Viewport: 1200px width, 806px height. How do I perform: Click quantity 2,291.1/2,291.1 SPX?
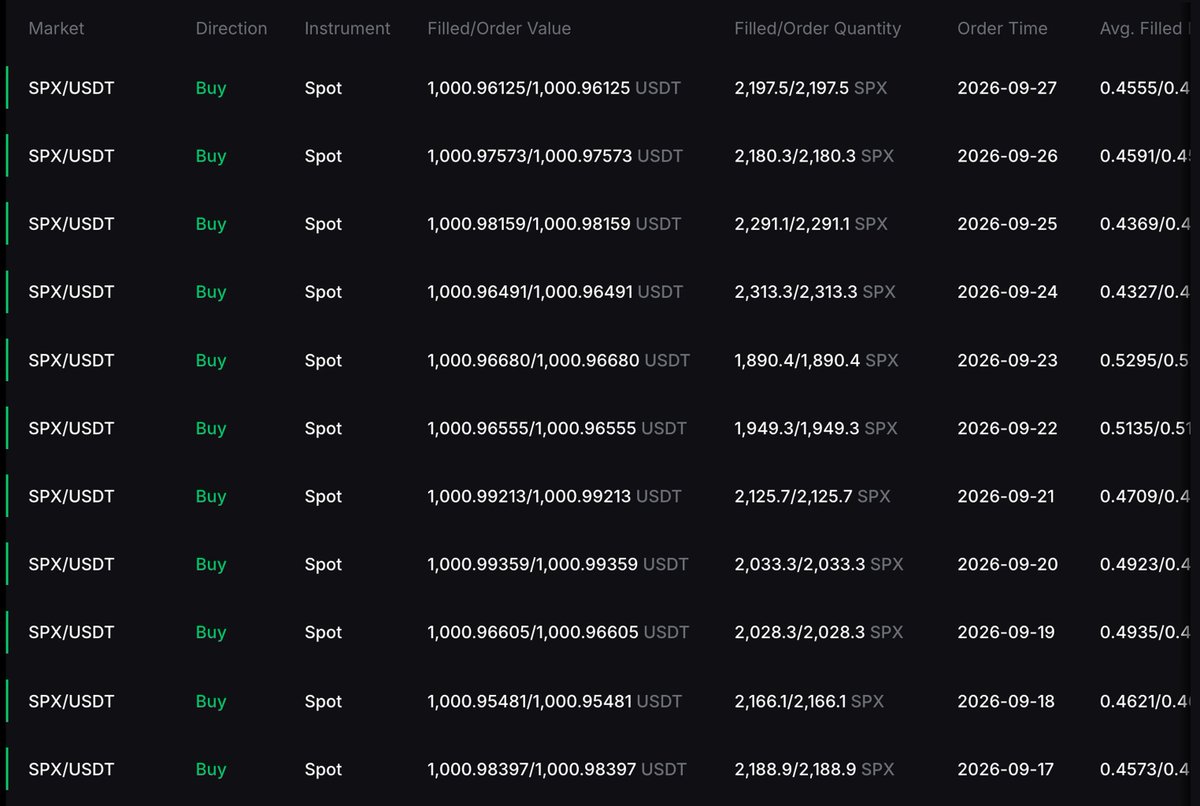[811, 224]
